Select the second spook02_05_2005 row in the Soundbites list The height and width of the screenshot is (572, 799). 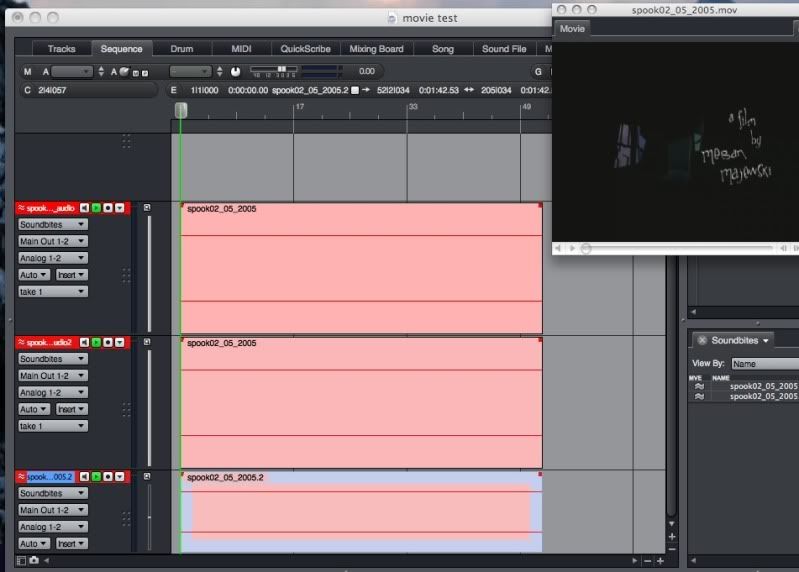click(x=744, y=396)
